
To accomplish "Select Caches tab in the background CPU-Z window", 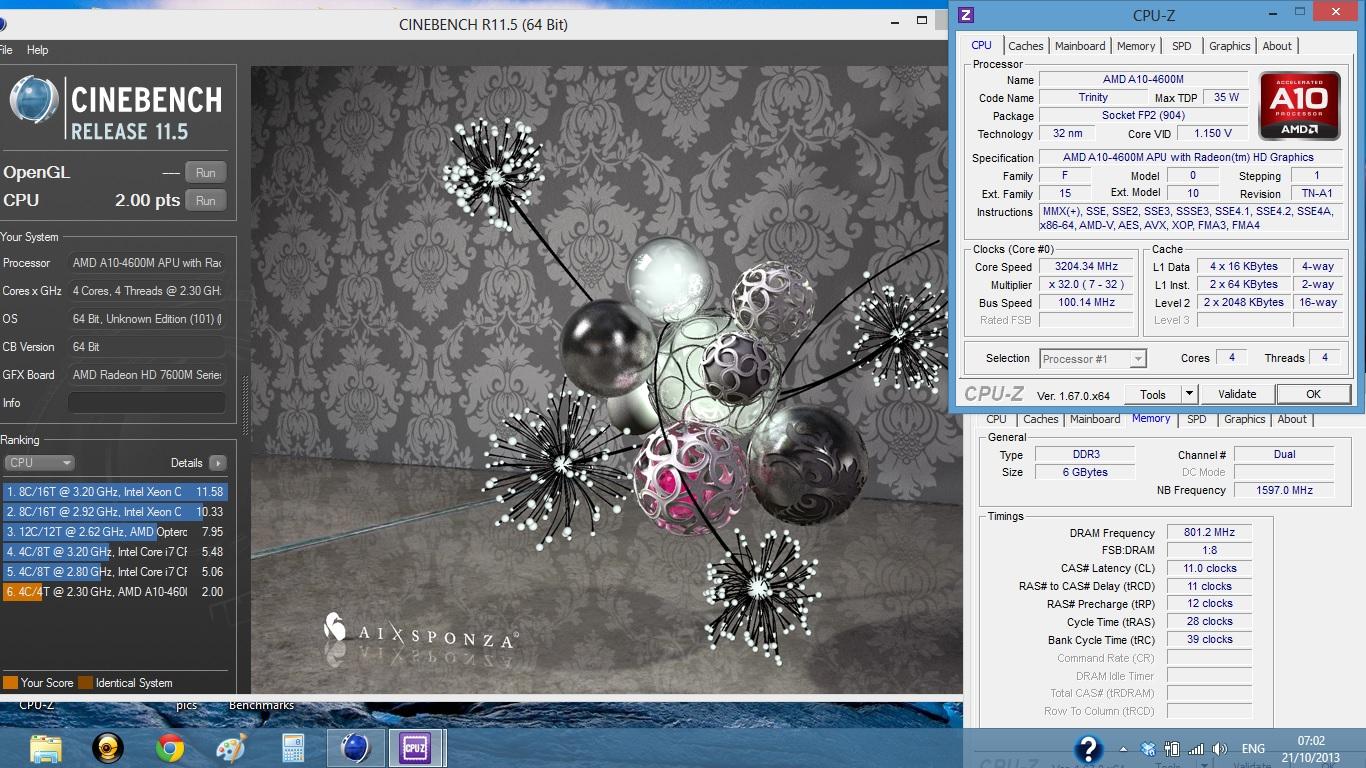I will [x=1041, y=420].
